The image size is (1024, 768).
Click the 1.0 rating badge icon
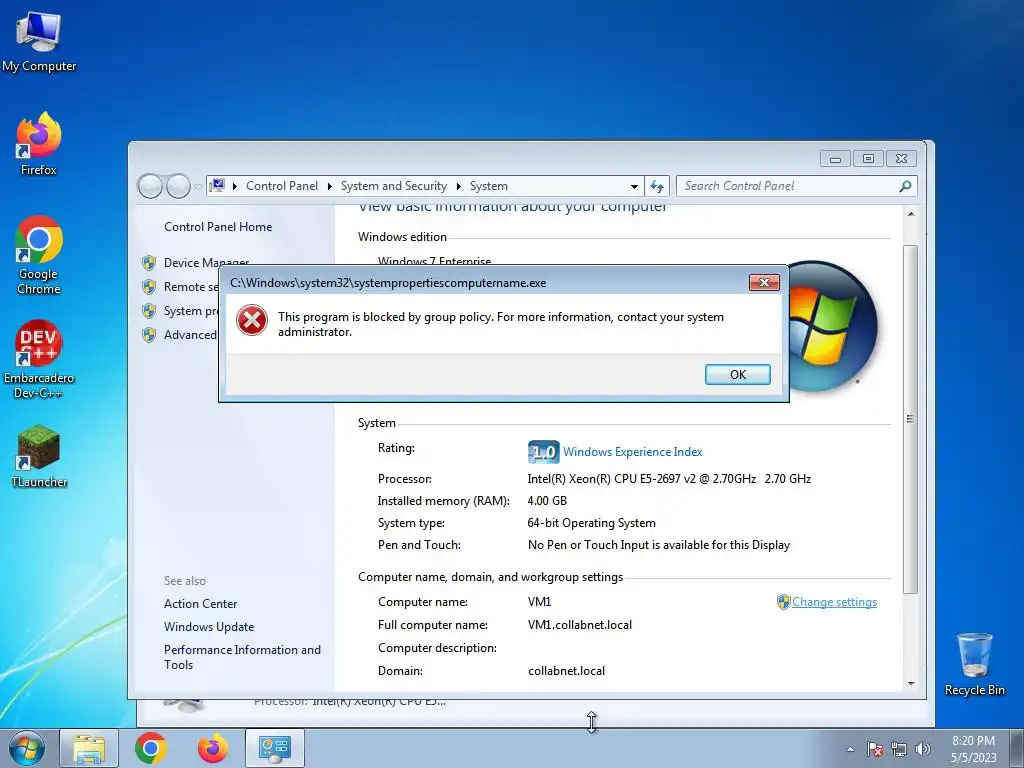543,452
